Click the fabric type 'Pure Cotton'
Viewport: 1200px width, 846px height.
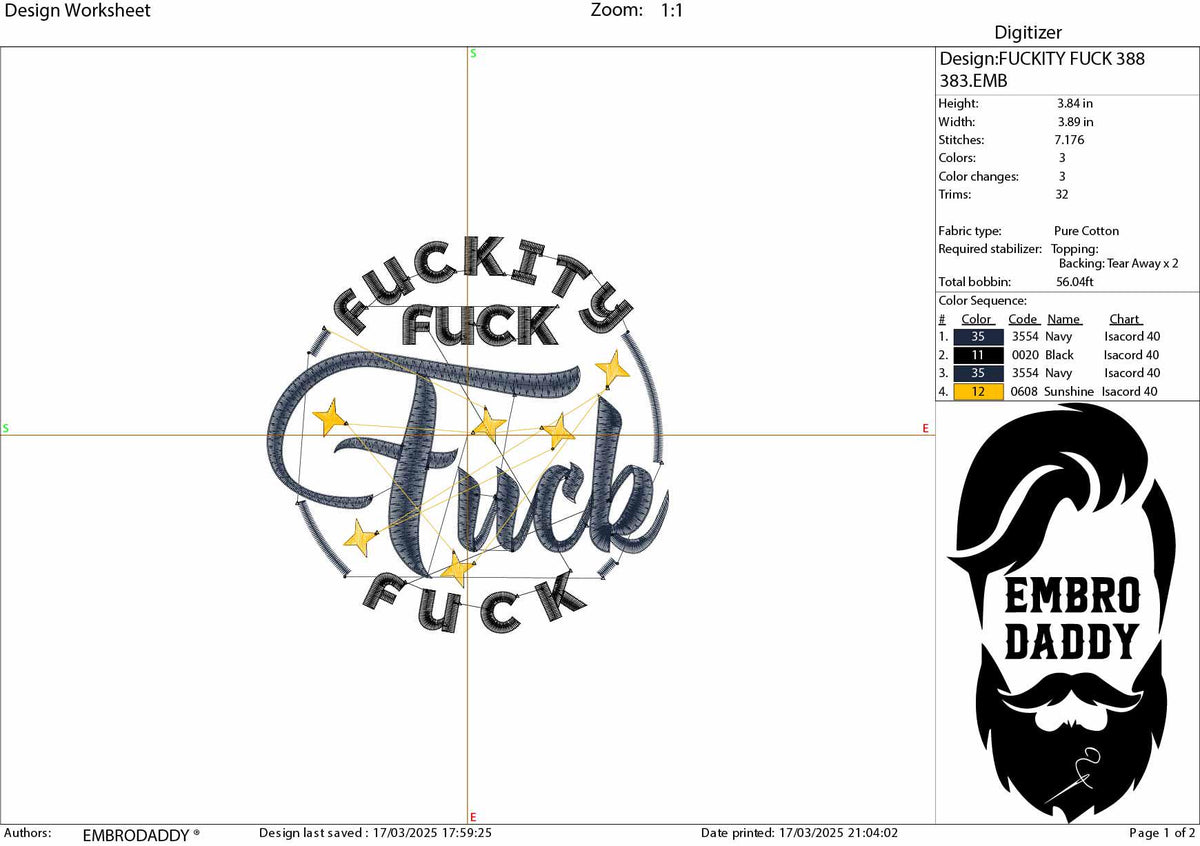tap(1086, 231)
